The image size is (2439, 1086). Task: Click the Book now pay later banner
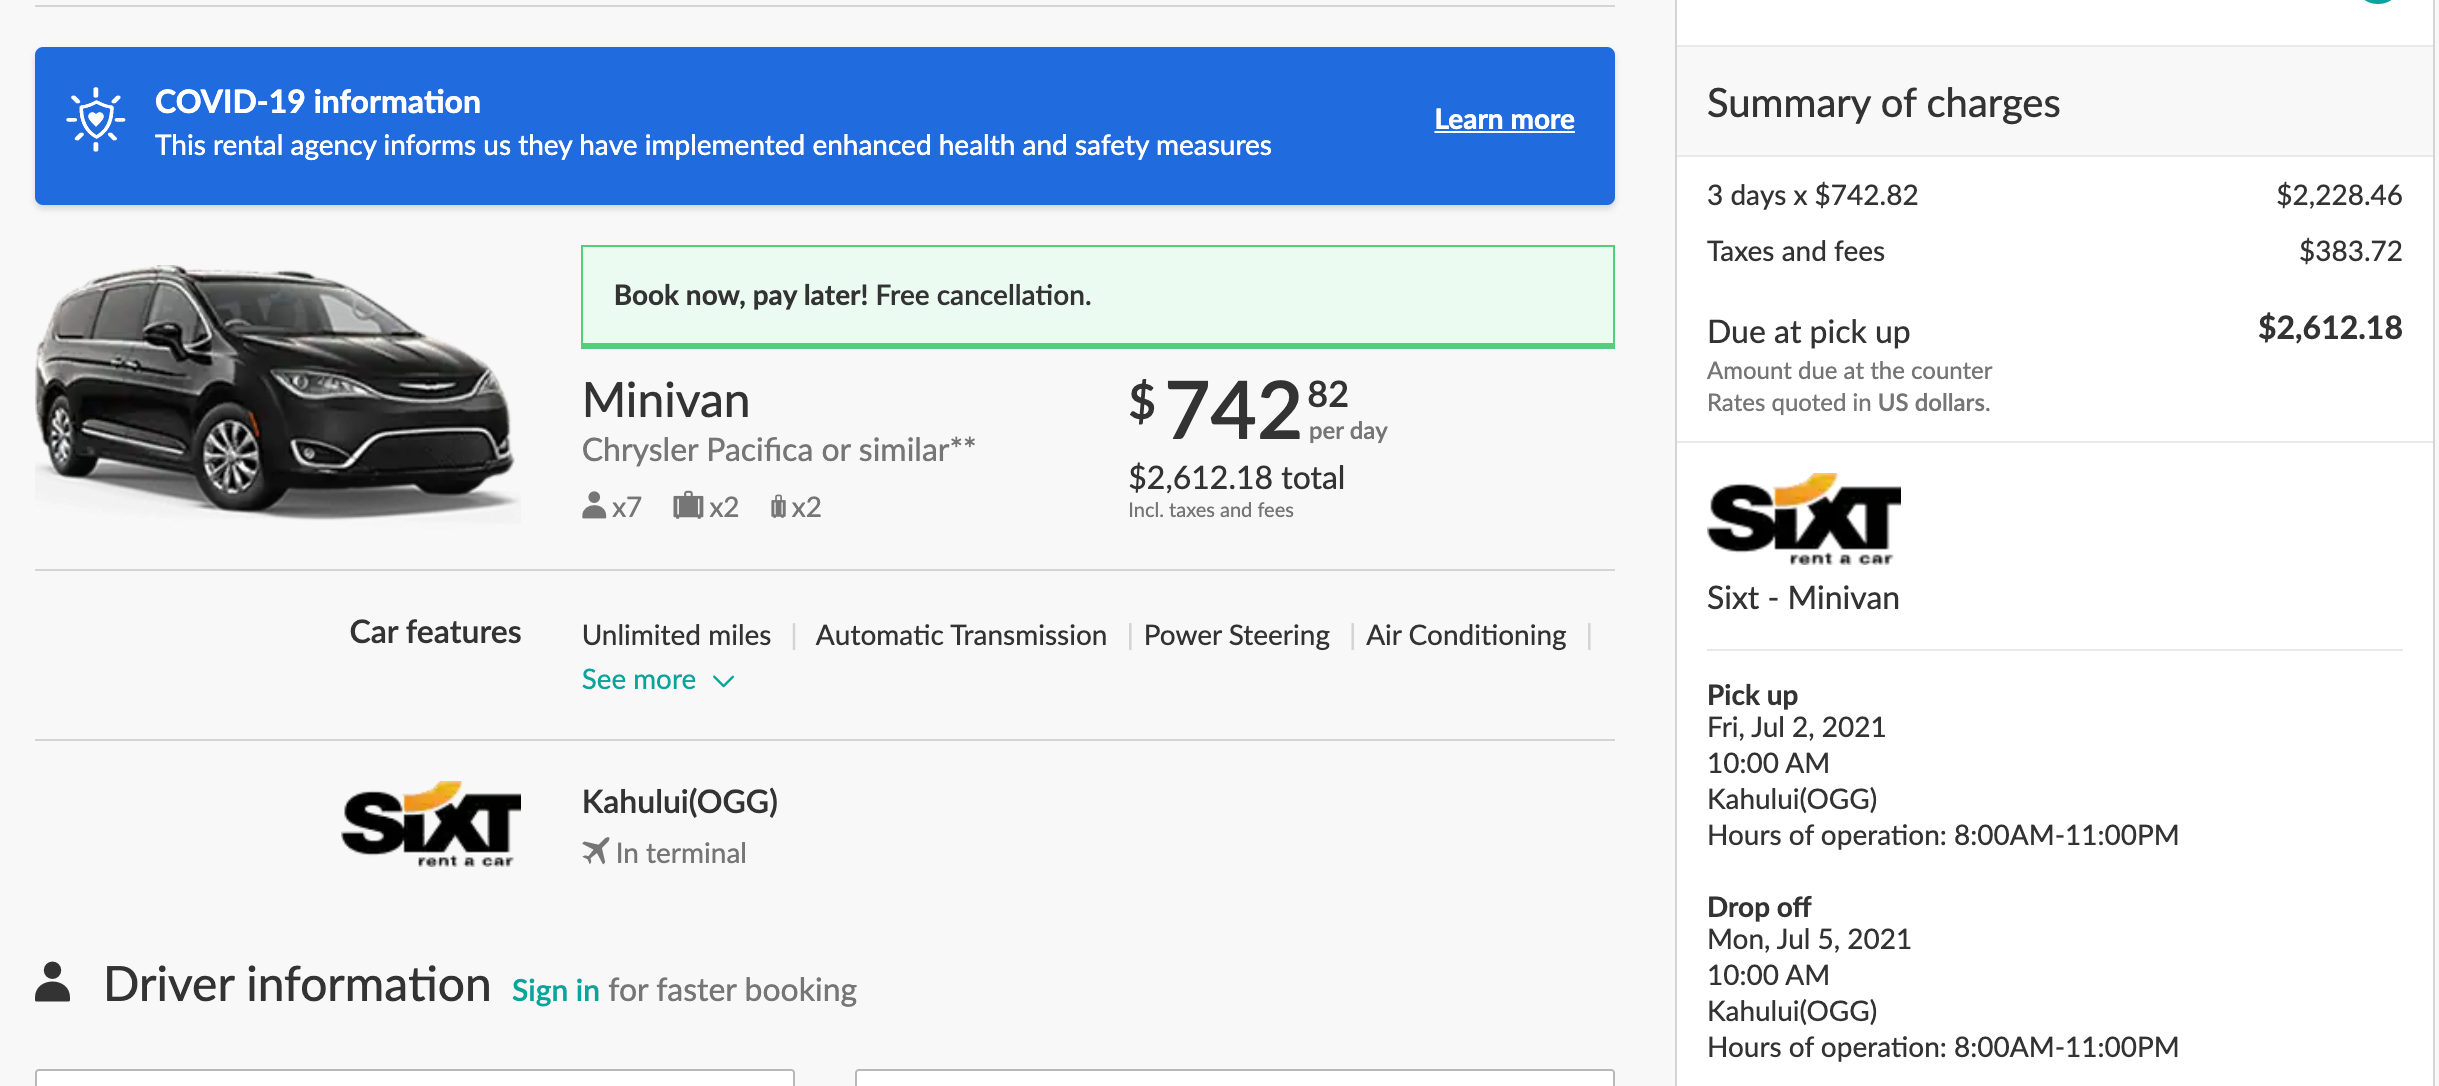pos(1097,296)
